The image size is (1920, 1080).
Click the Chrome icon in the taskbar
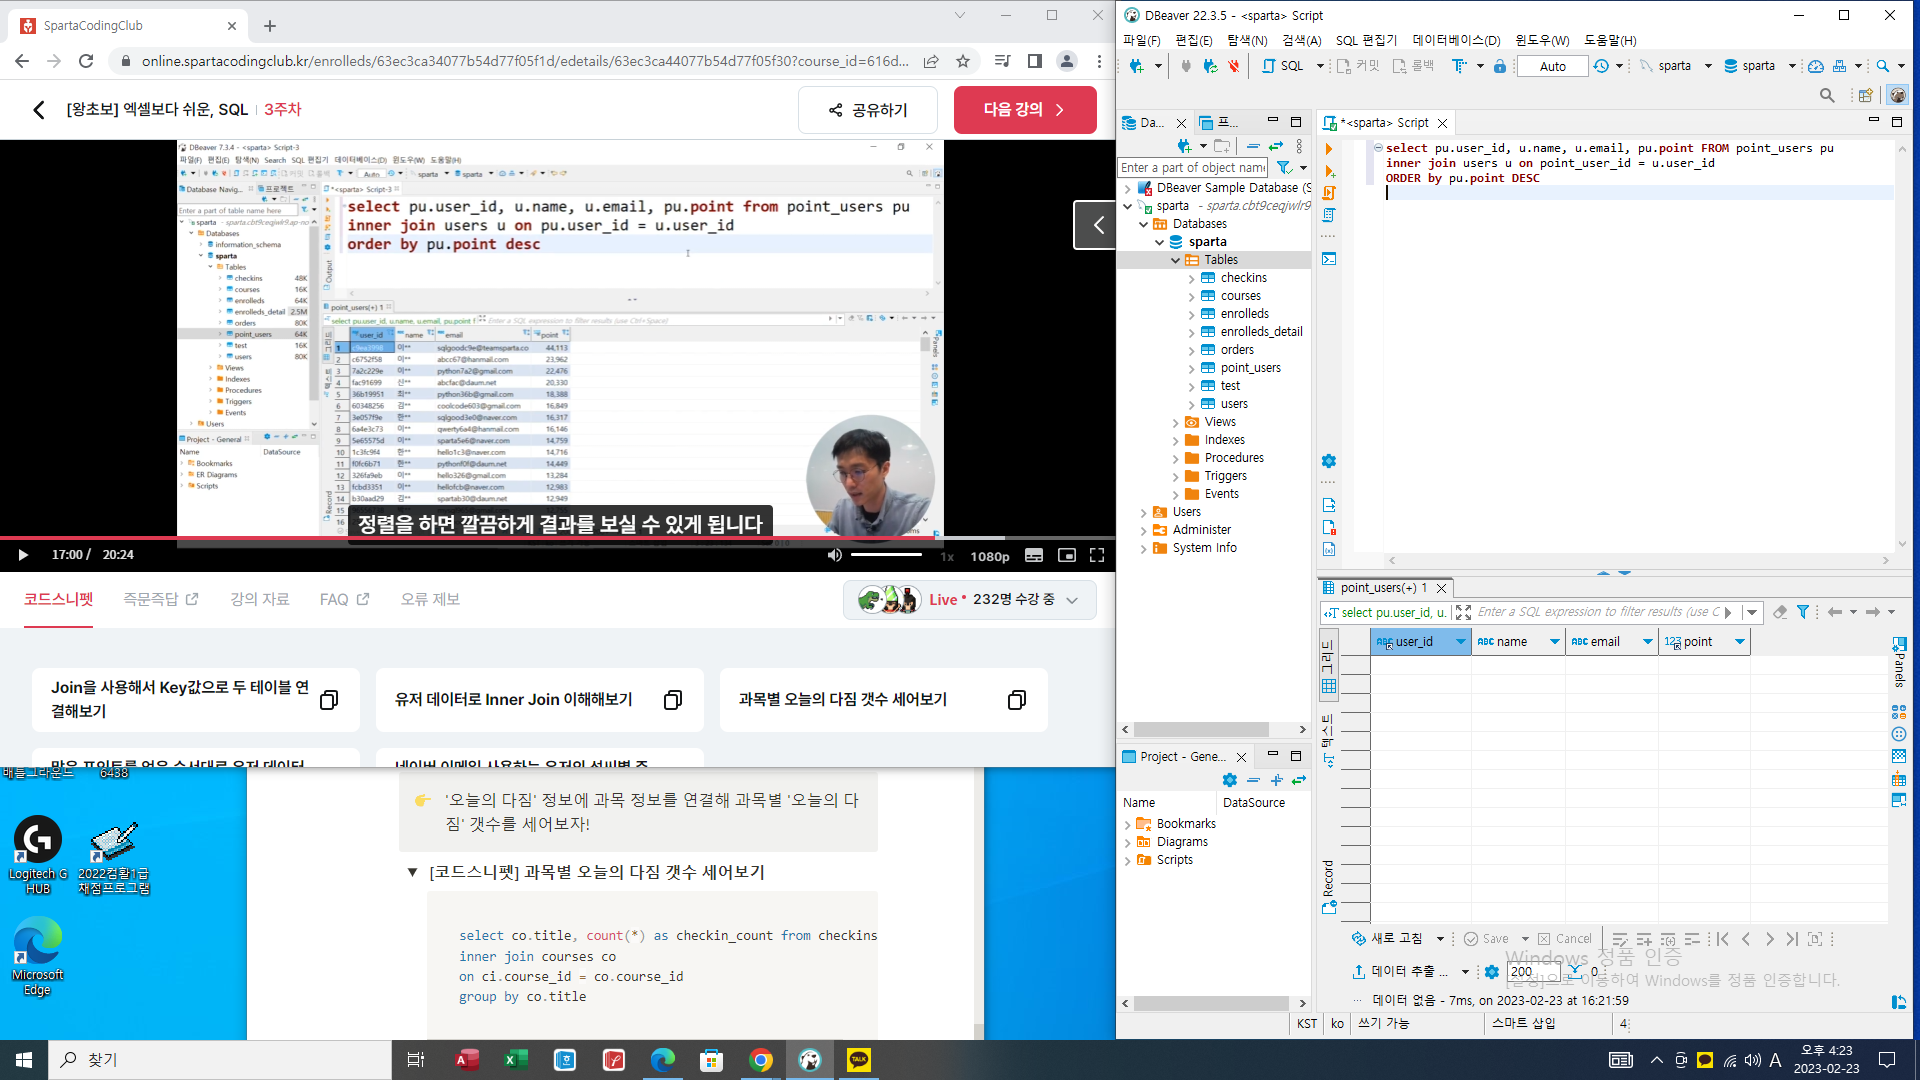point(761,1060)
